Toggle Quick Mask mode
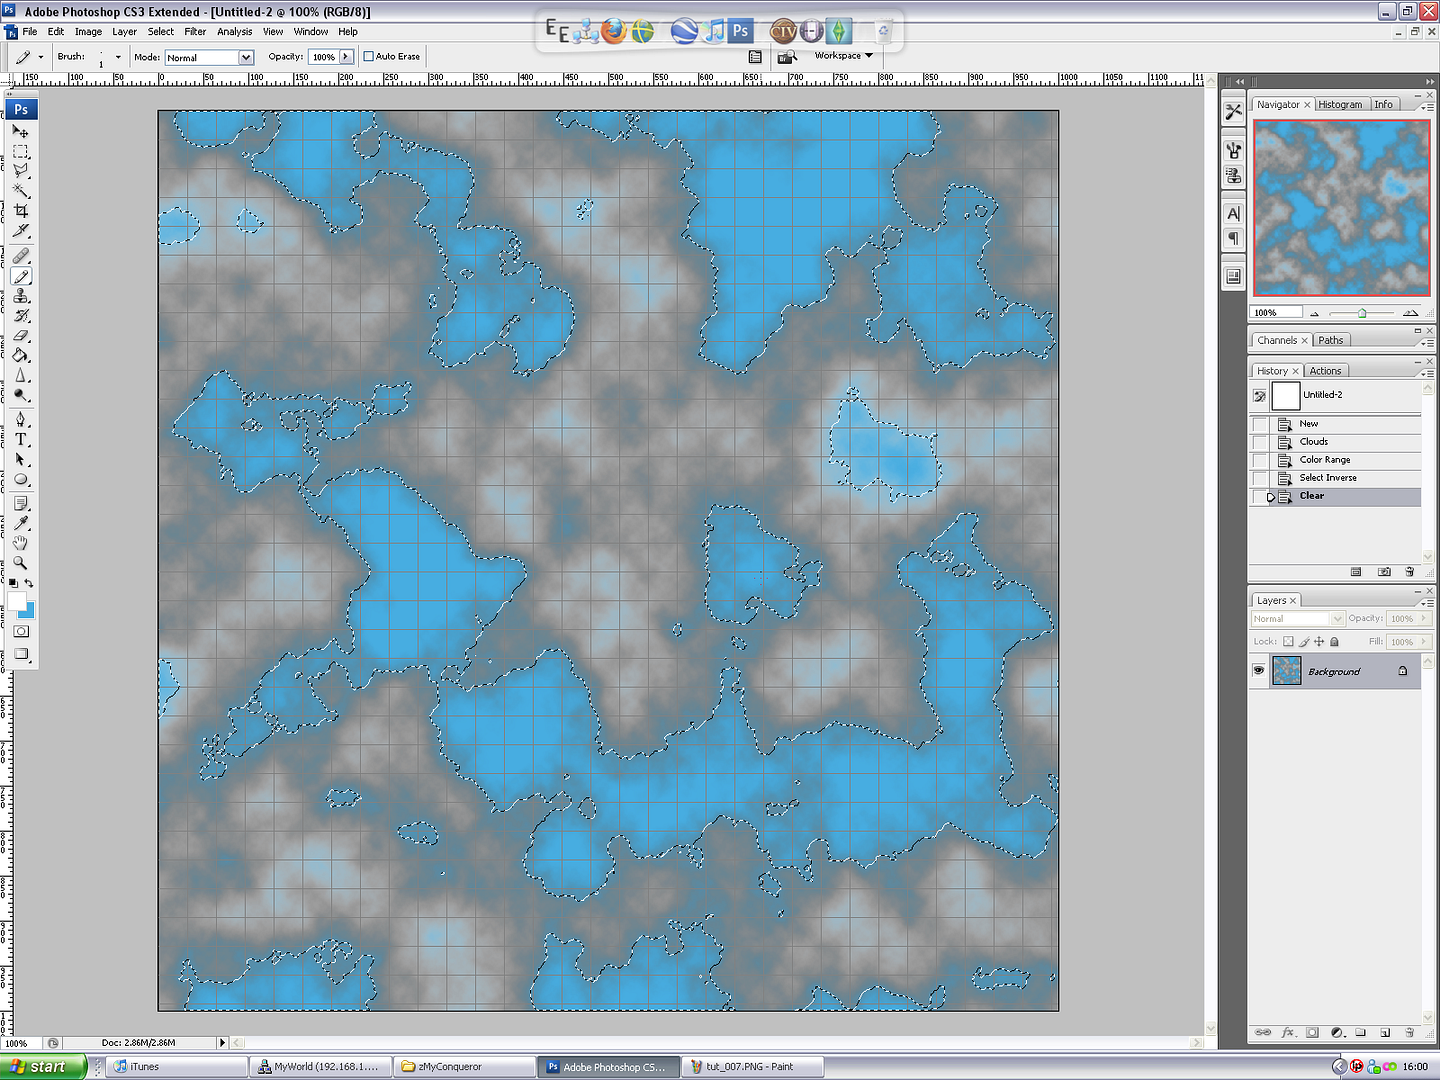 coord(20,632)
